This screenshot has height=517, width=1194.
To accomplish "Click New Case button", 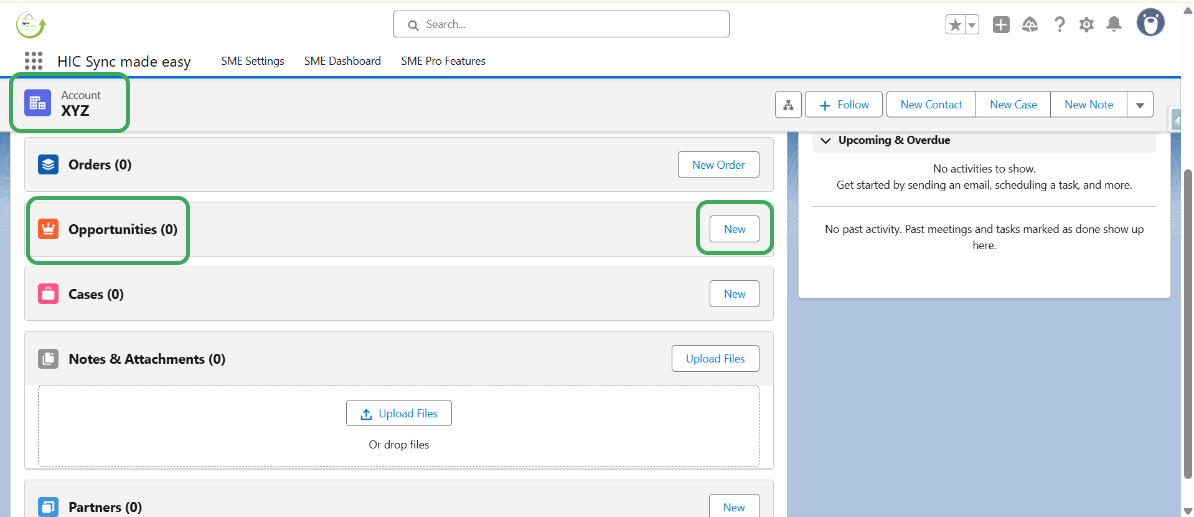I will pos(1014,105).
